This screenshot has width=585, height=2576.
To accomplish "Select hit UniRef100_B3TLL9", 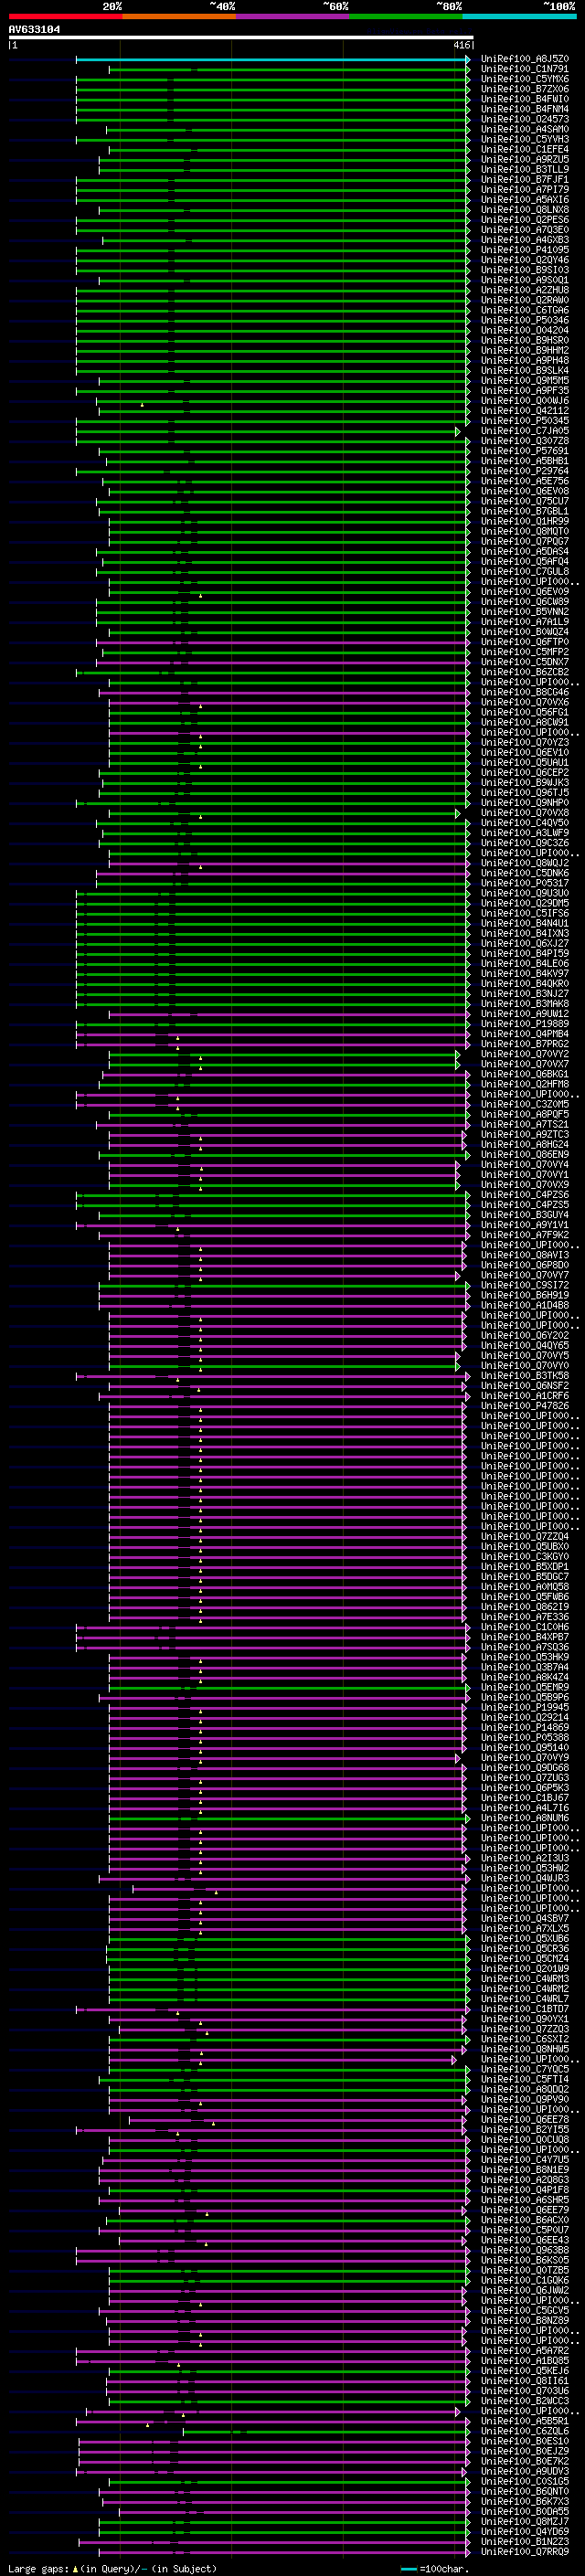I will (x=525, y=169).
